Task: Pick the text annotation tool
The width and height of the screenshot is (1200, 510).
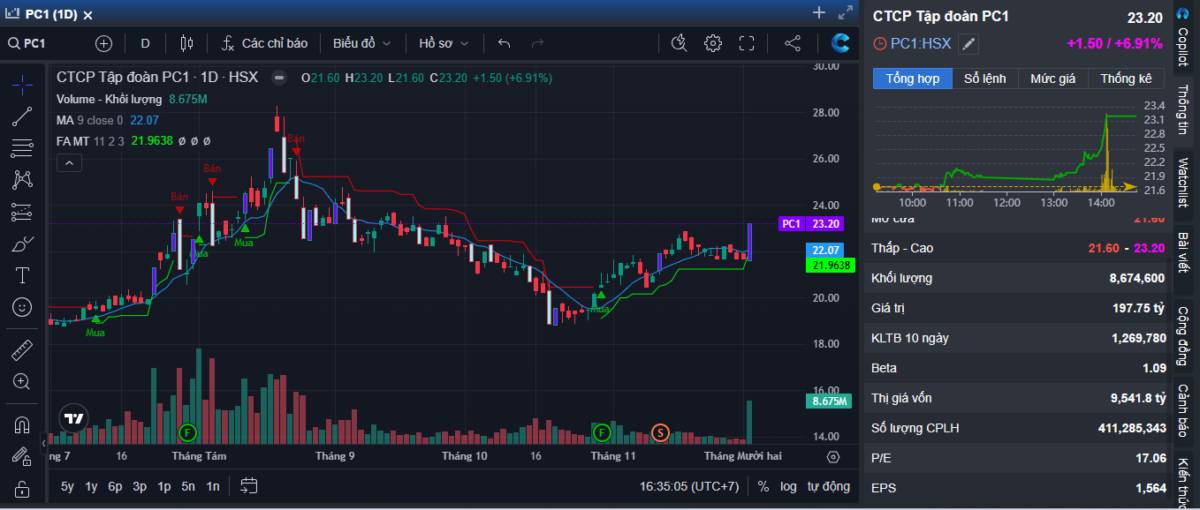Action: coord(22,275)
